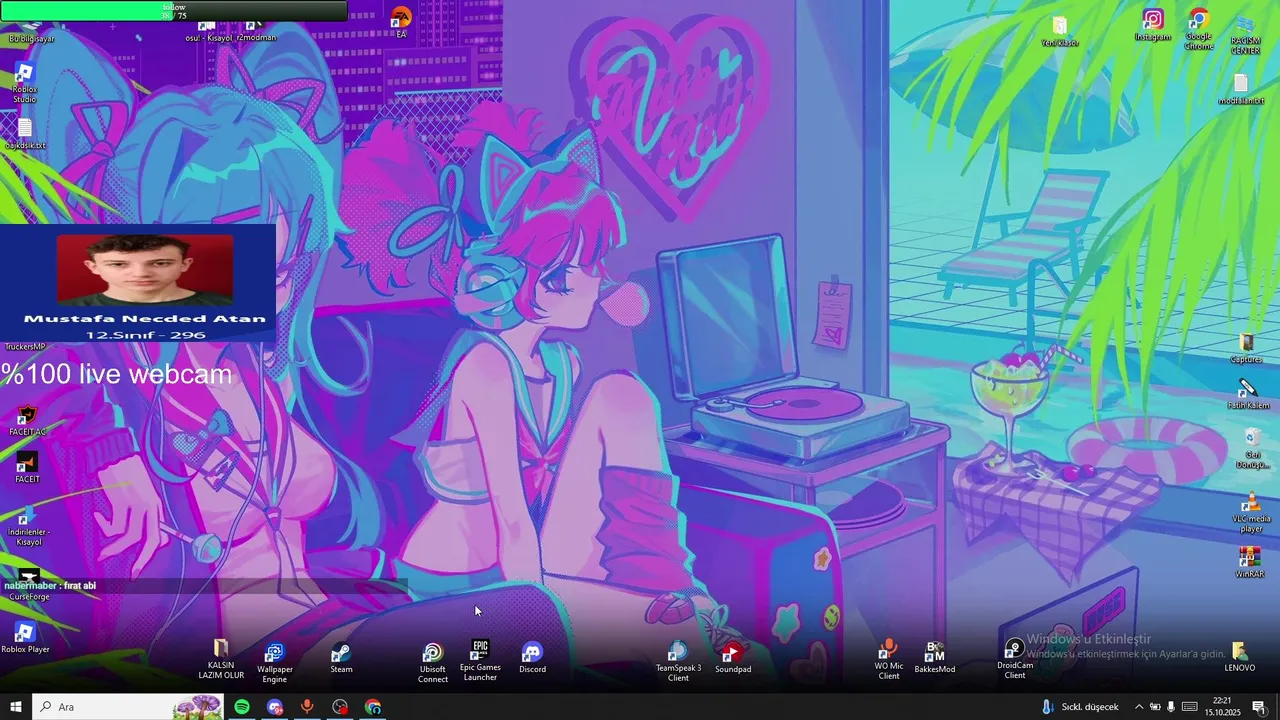Open the touch keyboard tray icon
The image size is (1280, 720).
[x=1190, y=707]
